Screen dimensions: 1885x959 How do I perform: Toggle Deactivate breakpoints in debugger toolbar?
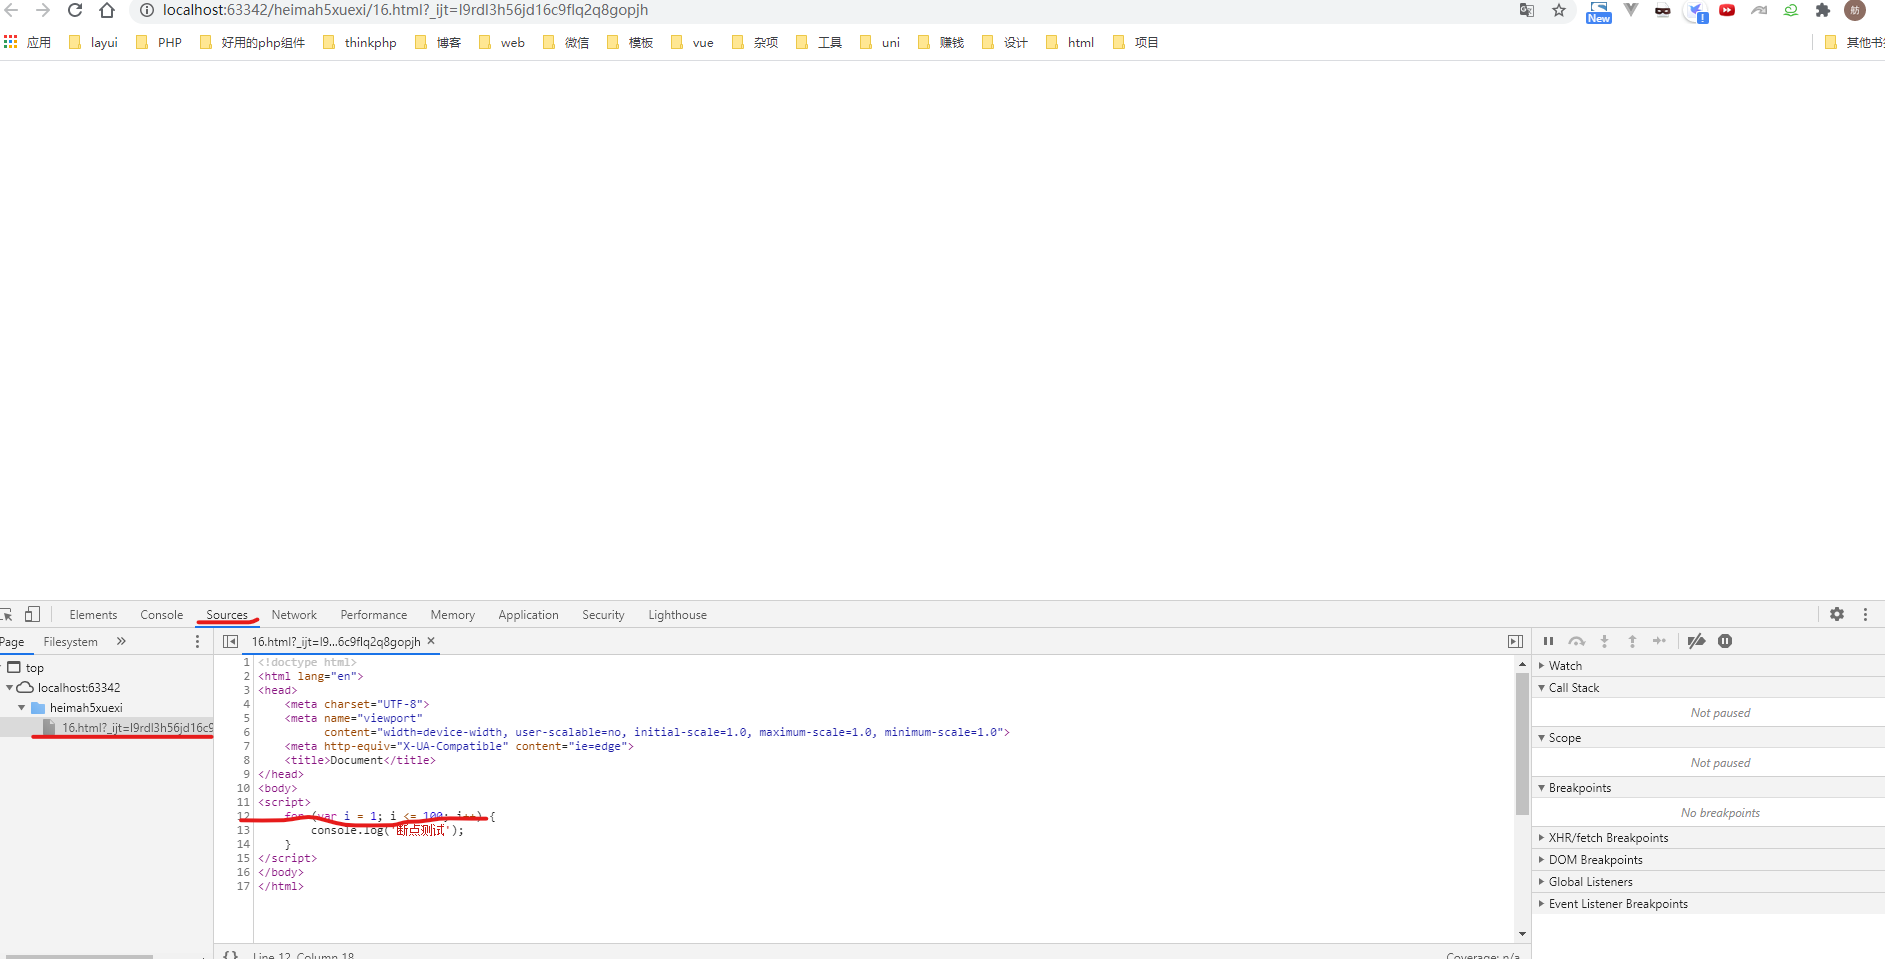1696,641
